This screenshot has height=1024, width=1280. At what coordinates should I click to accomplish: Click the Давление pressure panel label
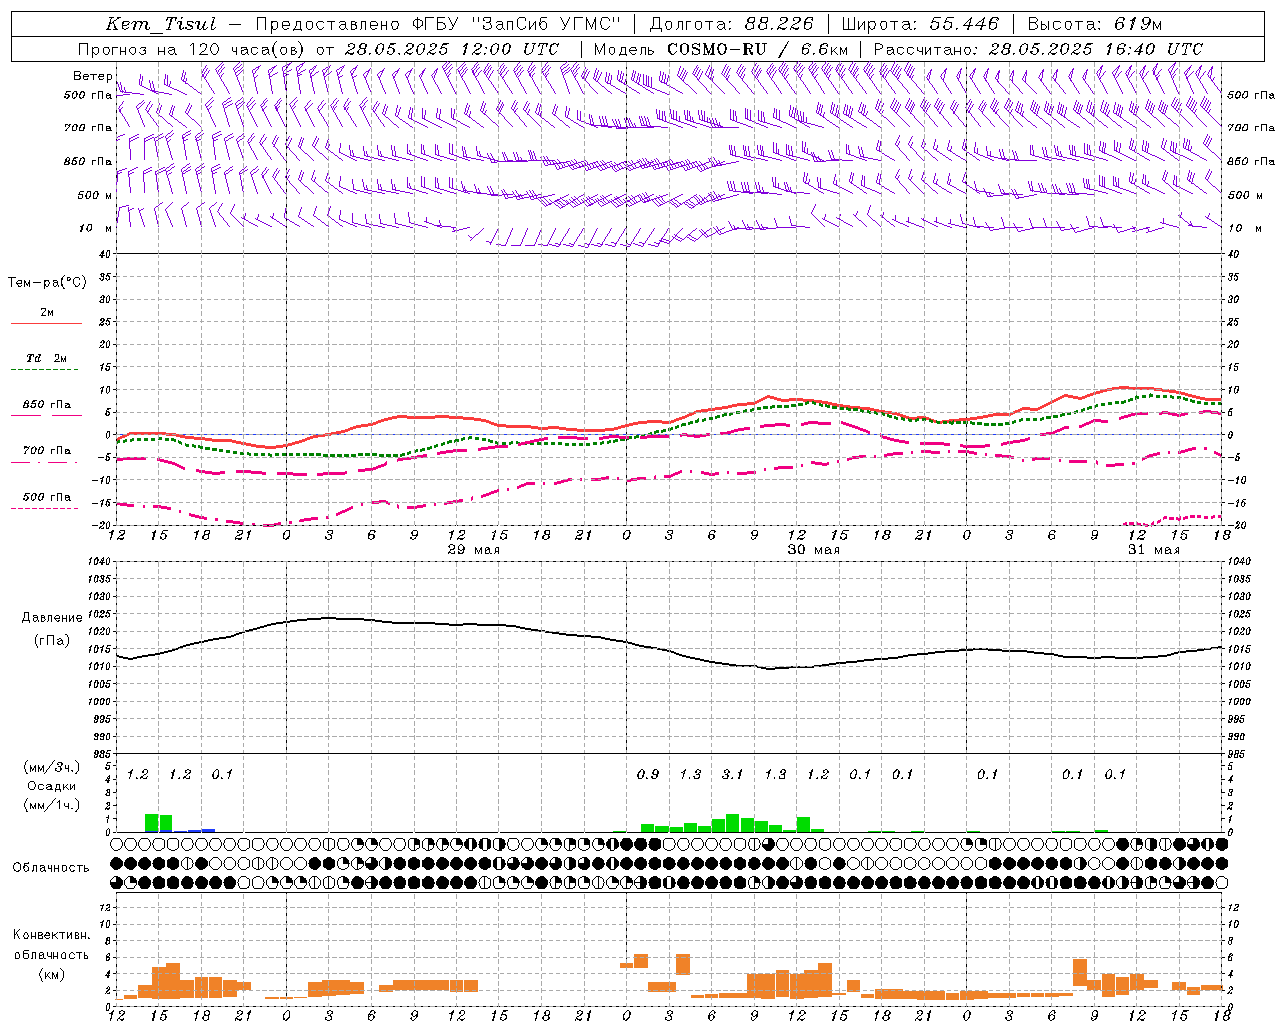52,618
